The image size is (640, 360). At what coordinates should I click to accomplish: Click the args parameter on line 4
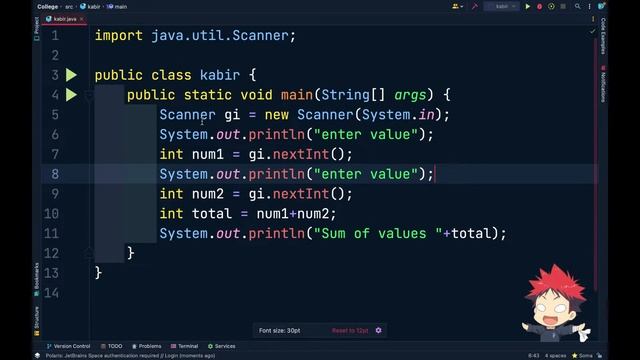pos(410,95)
